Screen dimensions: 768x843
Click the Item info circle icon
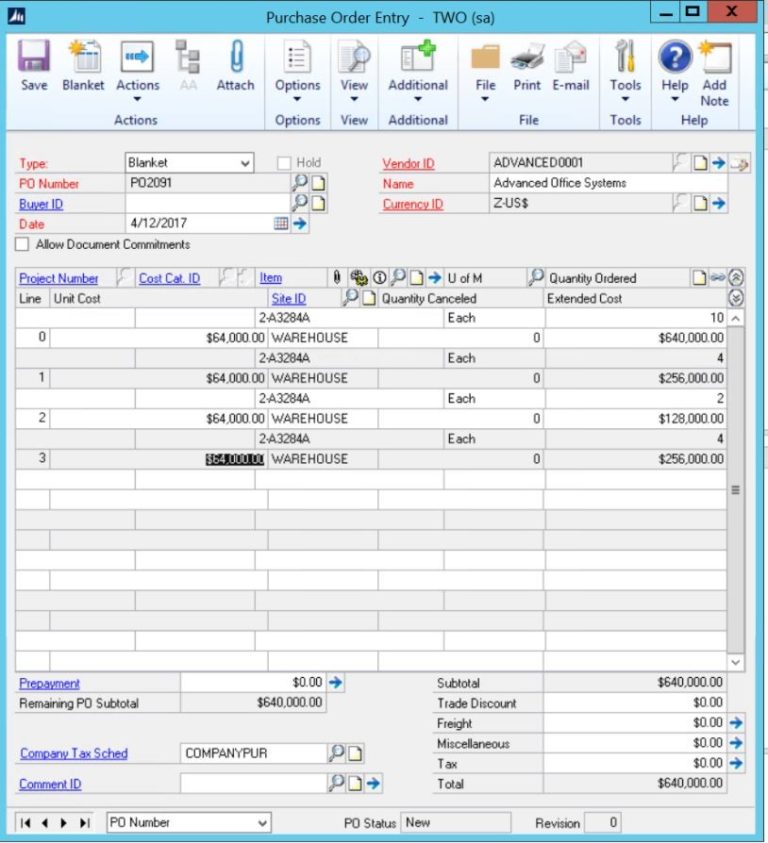coord(379,278)
